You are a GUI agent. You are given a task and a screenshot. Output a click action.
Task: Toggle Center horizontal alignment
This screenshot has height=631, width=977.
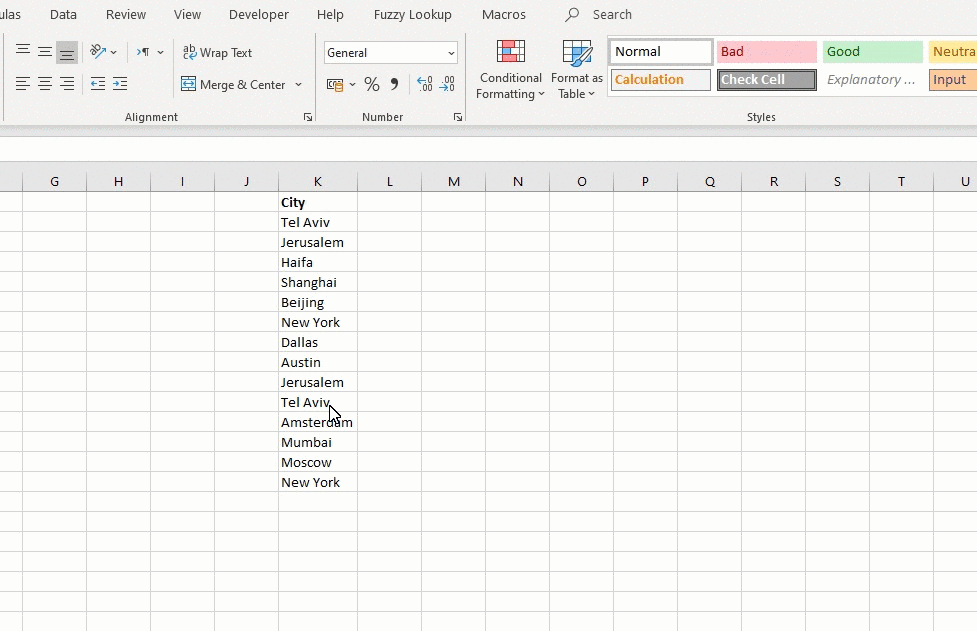point(45,85)
